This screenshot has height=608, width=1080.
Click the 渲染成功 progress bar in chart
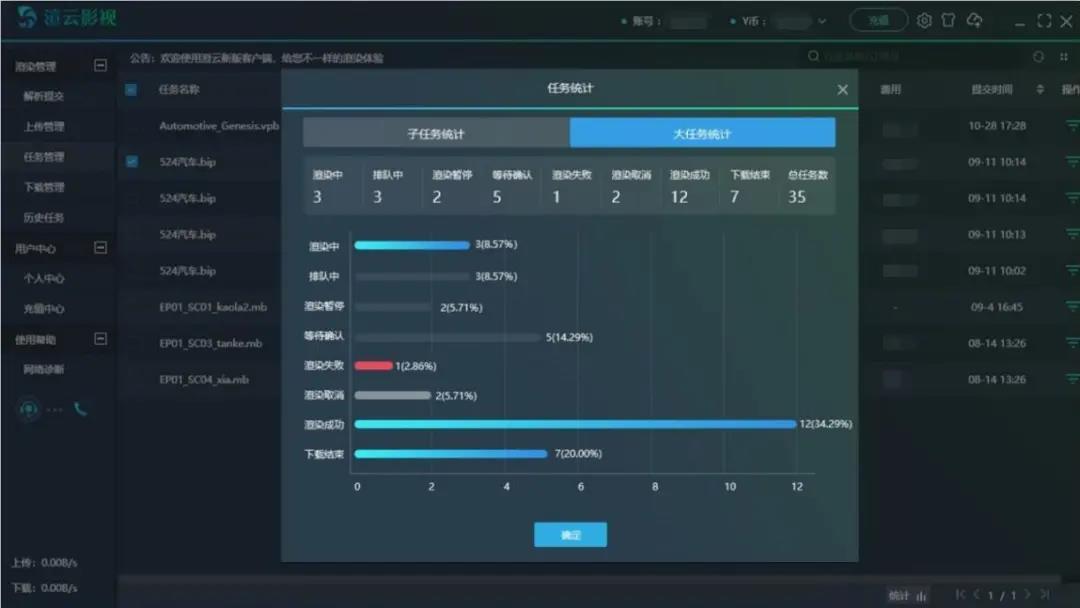tap(574, 424)
